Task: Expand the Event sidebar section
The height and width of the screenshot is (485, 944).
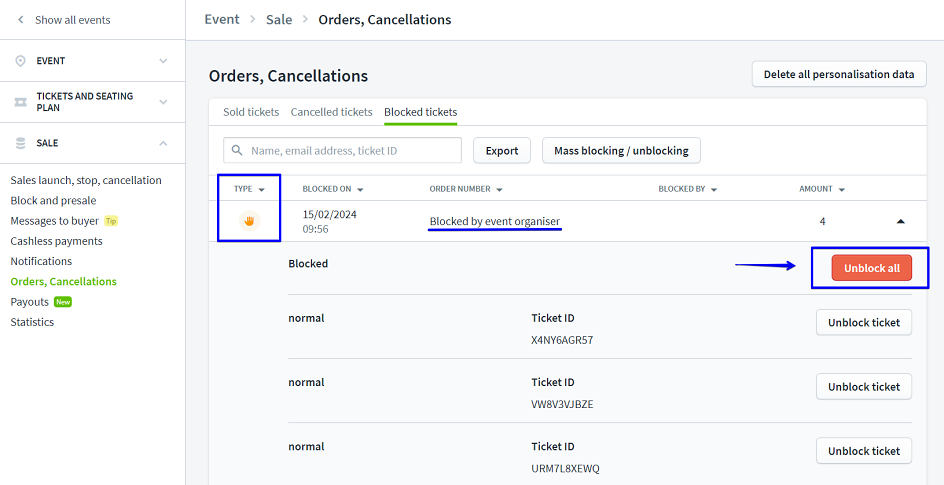Action: [163, 61]
